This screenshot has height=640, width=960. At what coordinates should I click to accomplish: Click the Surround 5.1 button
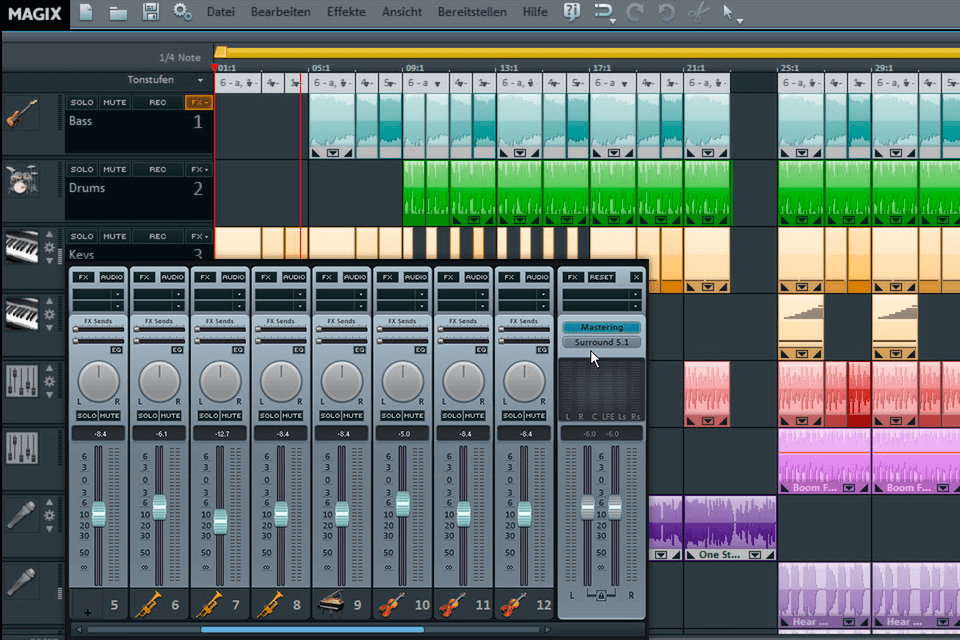pyautogui.click(x=601, y=342)
